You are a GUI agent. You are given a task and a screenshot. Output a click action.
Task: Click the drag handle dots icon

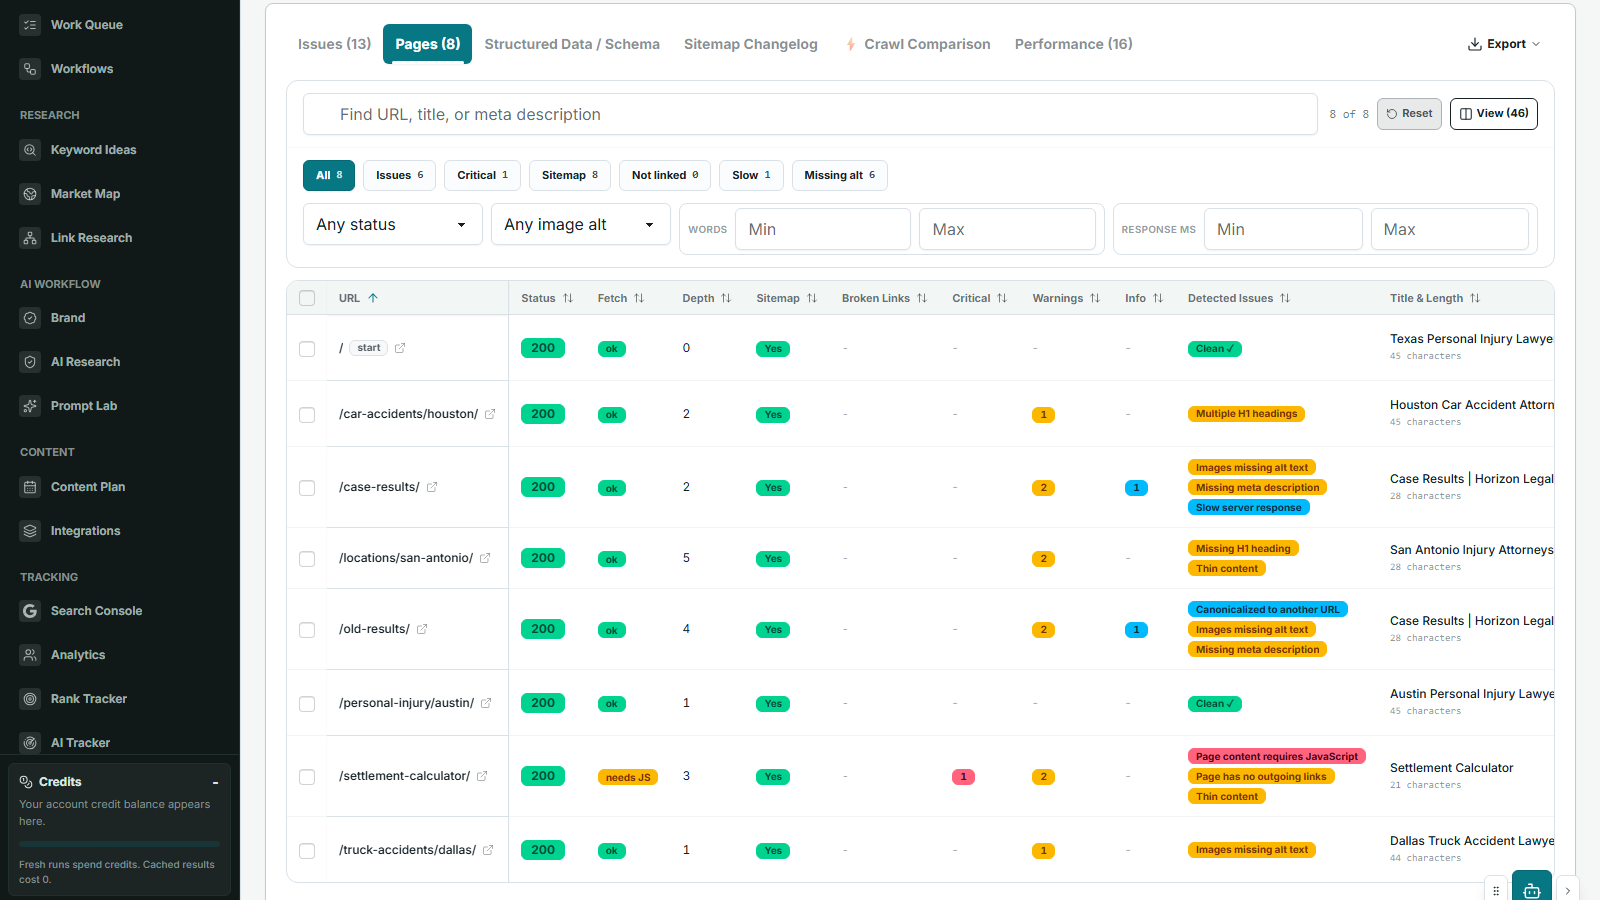tap(1496, 890)
